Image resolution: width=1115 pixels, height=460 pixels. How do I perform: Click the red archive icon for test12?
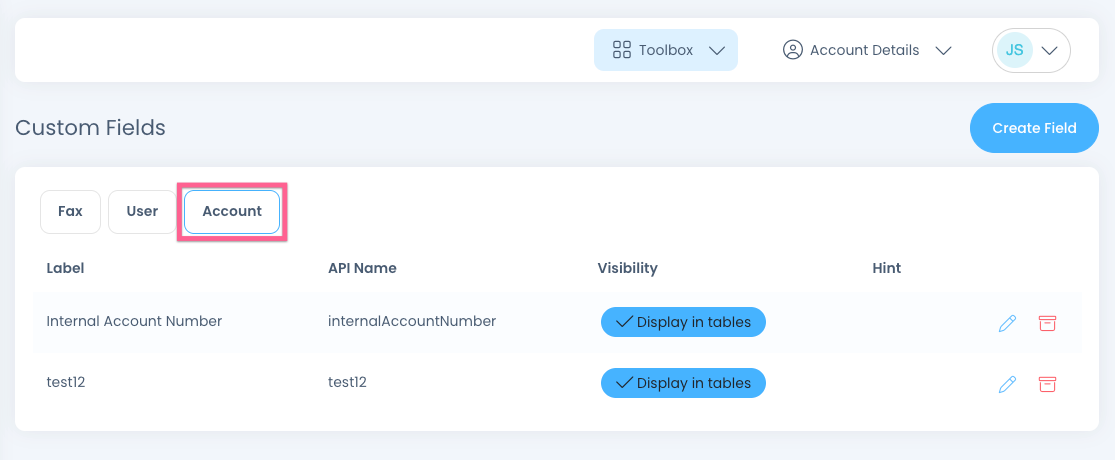1047,384
